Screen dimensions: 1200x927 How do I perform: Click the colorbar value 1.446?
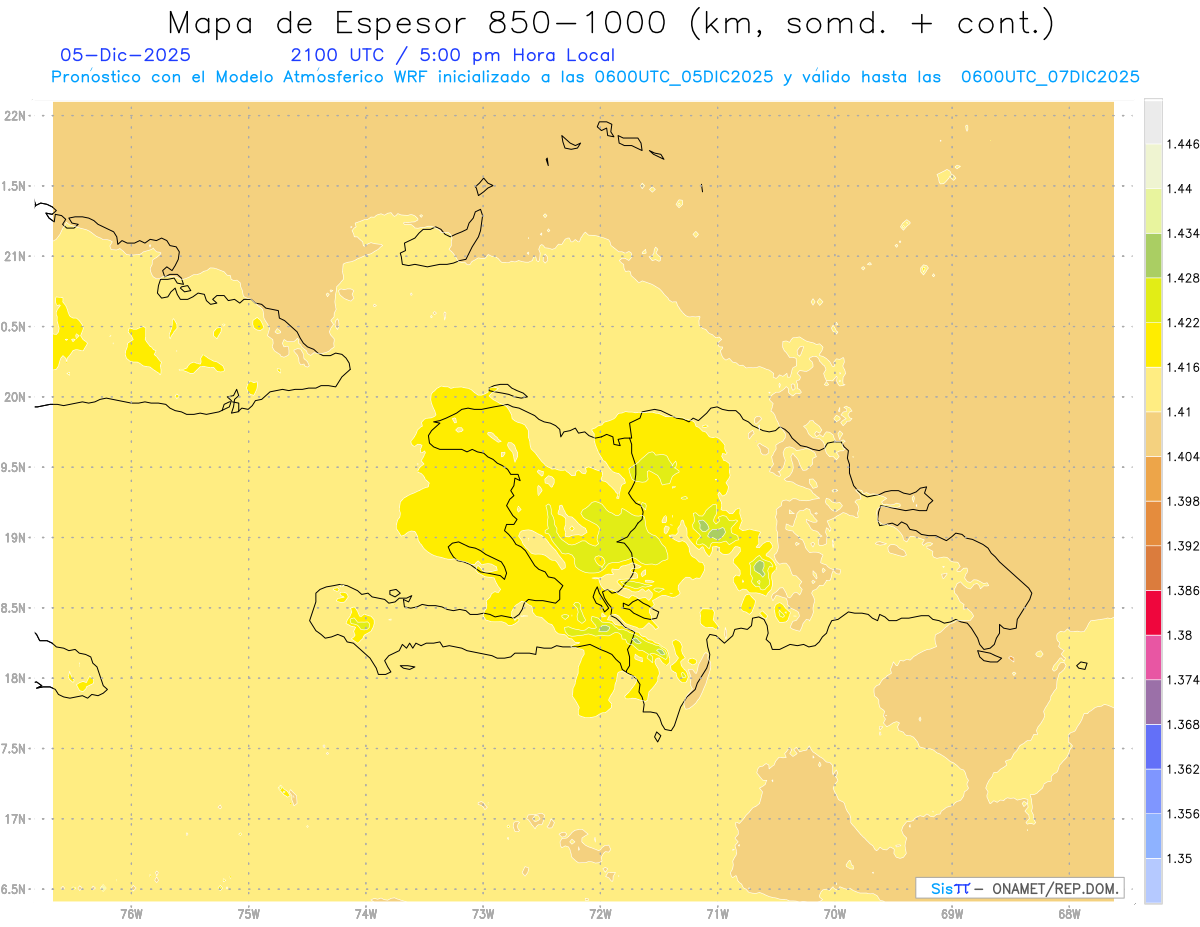(x=1184, y=144)
